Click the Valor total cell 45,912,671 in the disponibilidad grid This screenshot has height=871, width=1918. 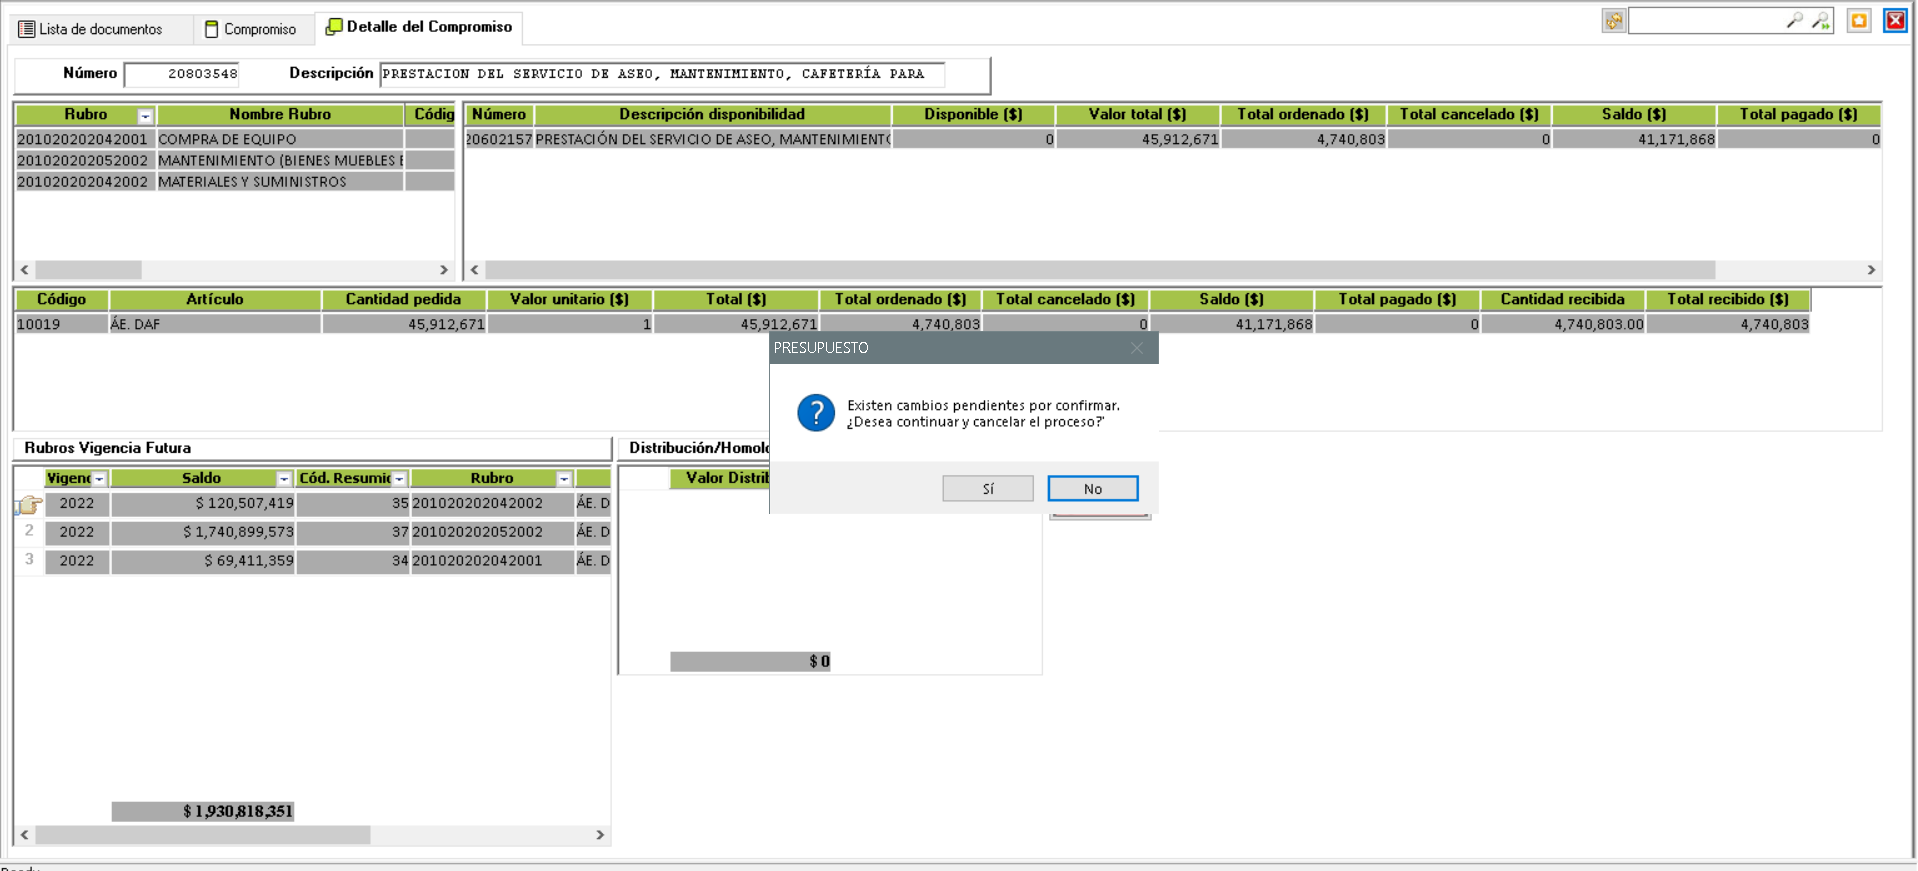point(1138,139)
